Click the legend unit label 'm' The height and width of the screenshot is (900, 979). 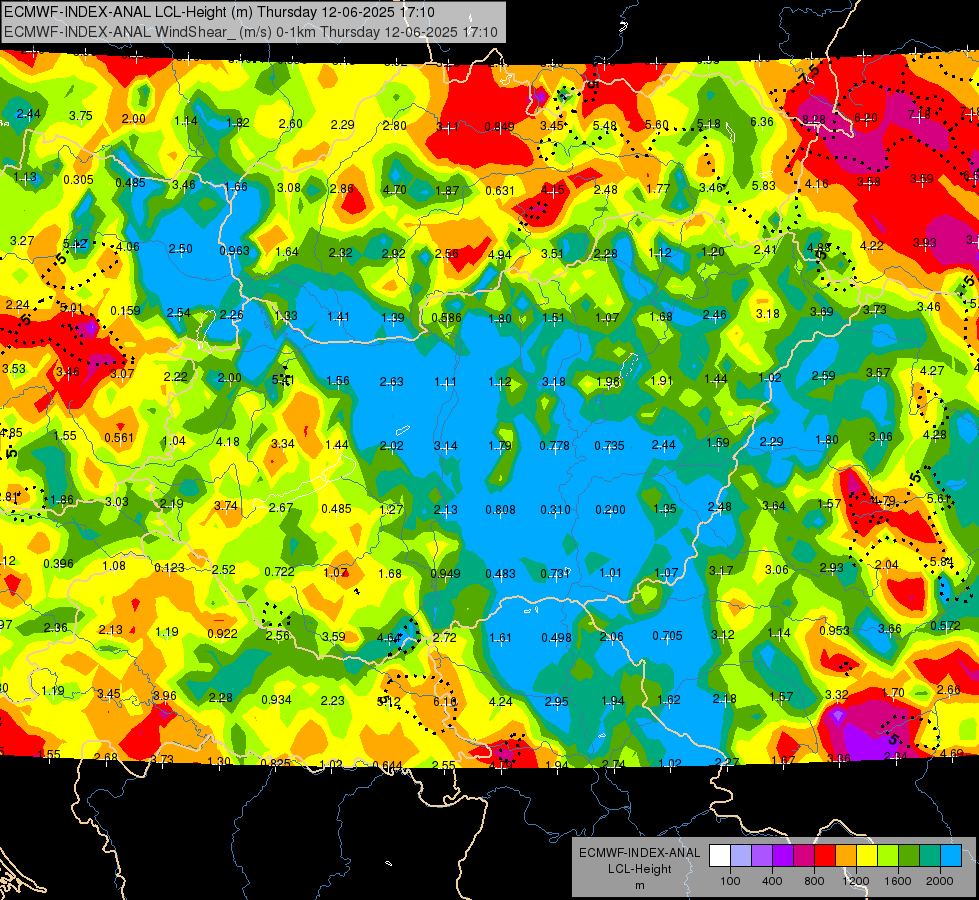coord(639,885)
